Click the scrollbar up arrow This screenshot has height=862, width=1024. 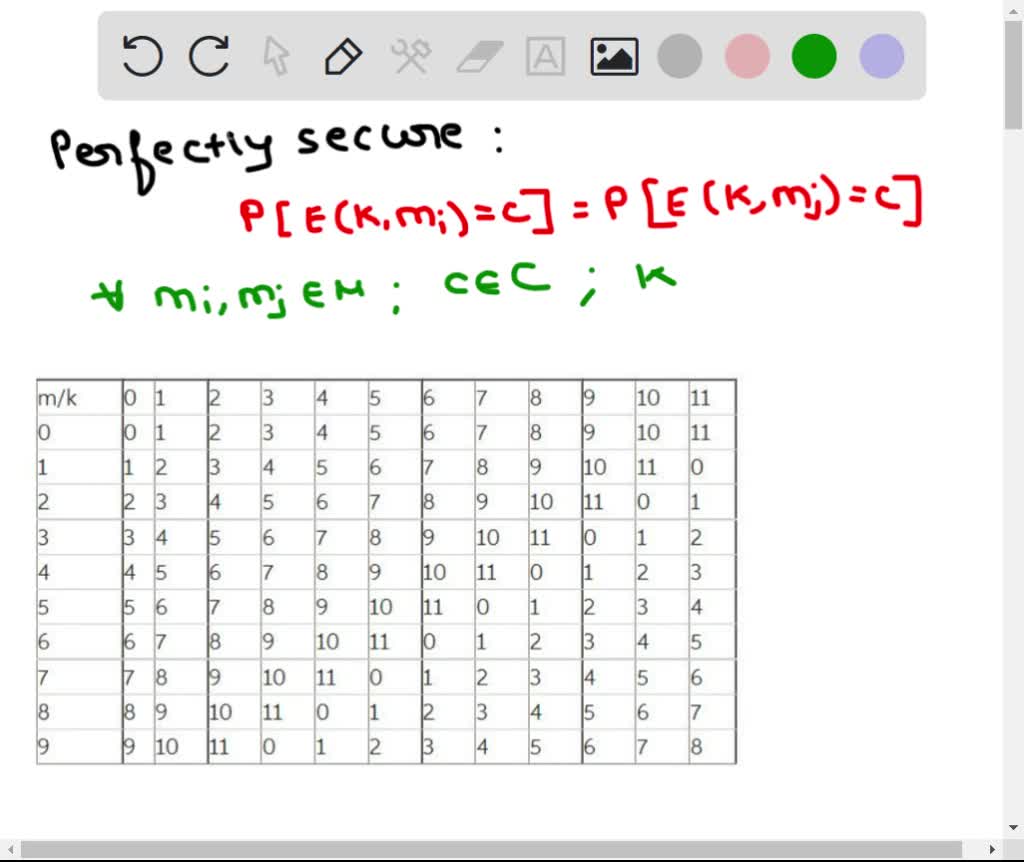1012,9
